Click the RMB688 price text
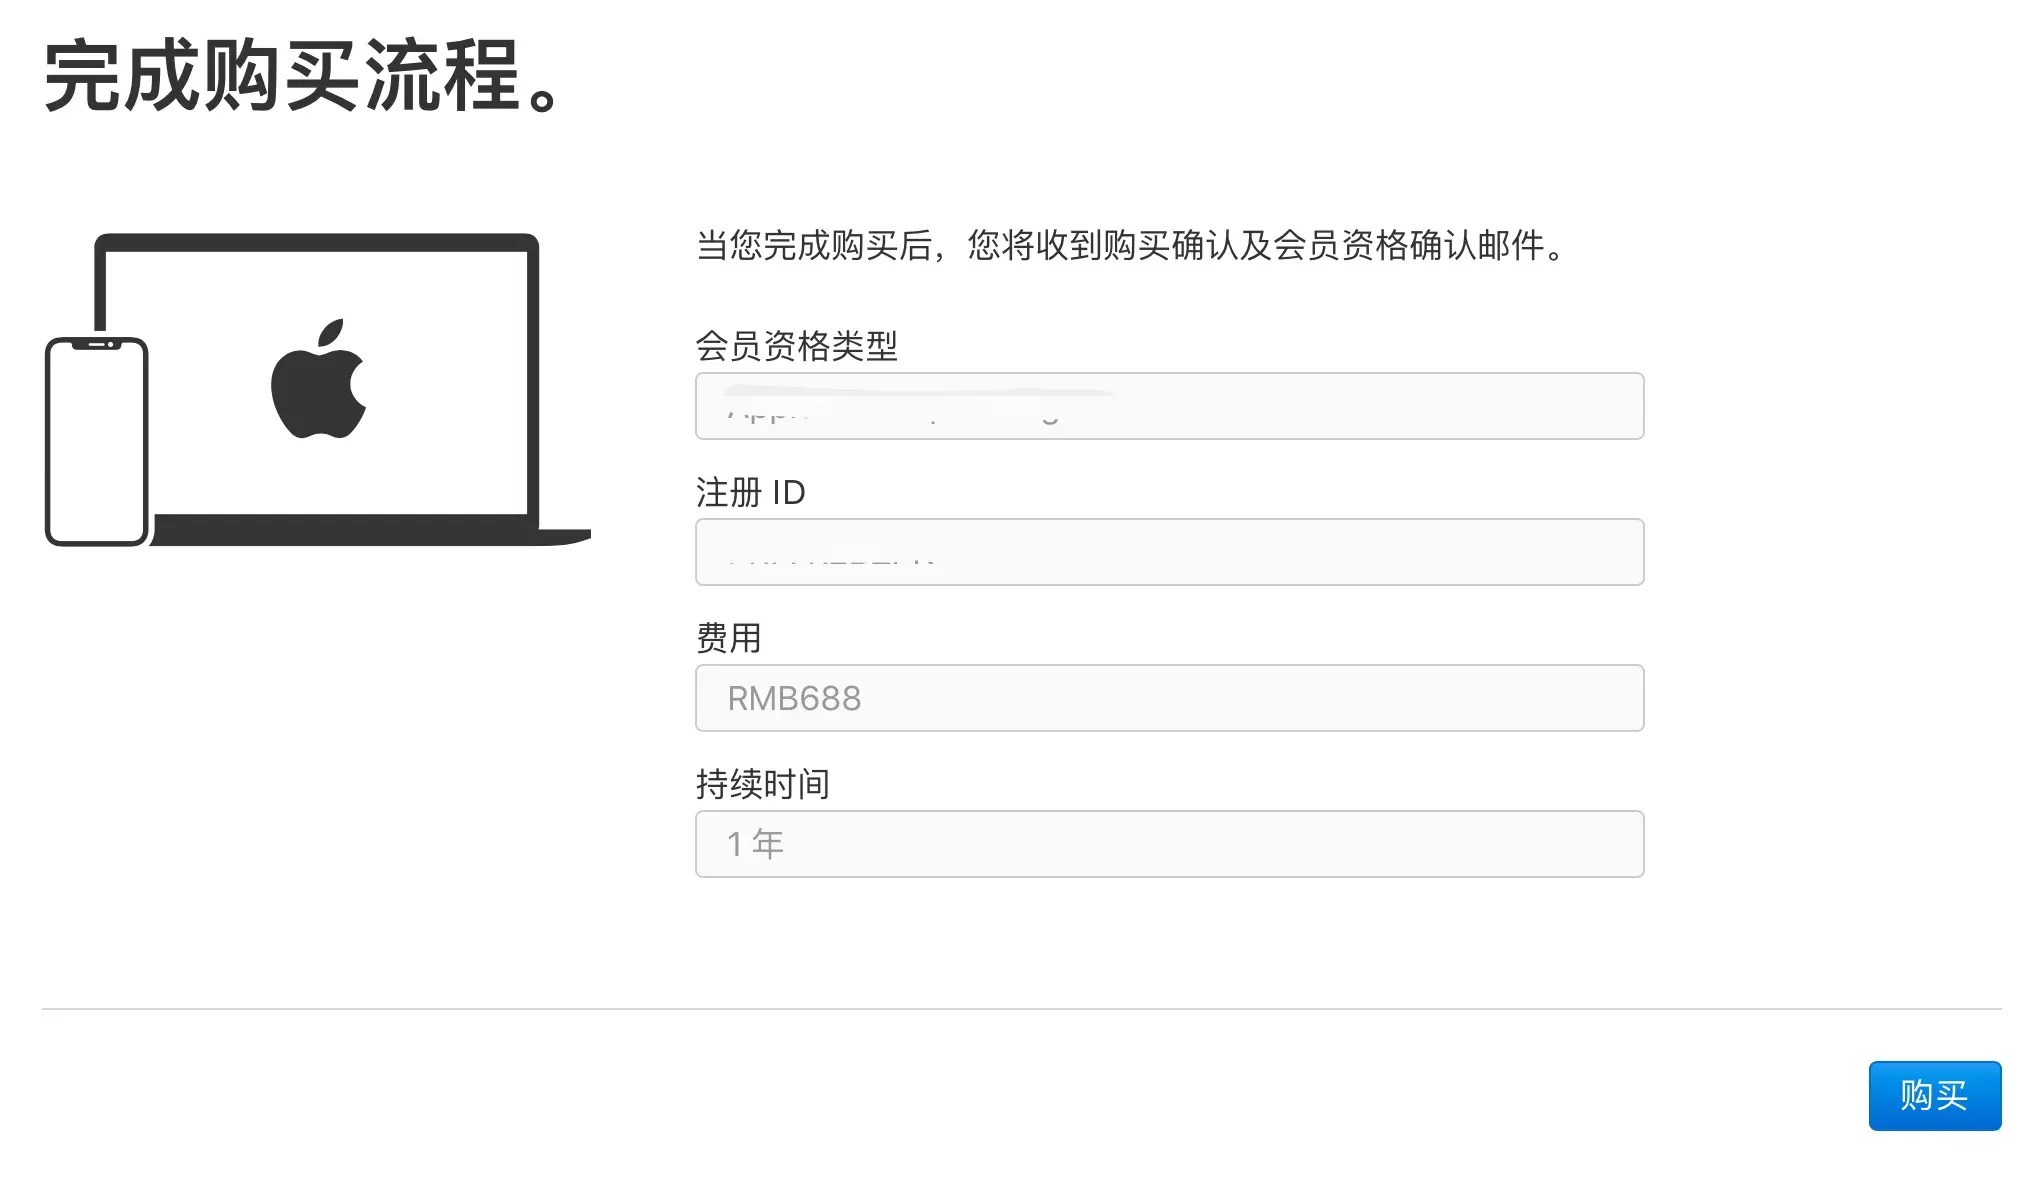Viewport: 2022px width, 1182px height. coord(794,698)
